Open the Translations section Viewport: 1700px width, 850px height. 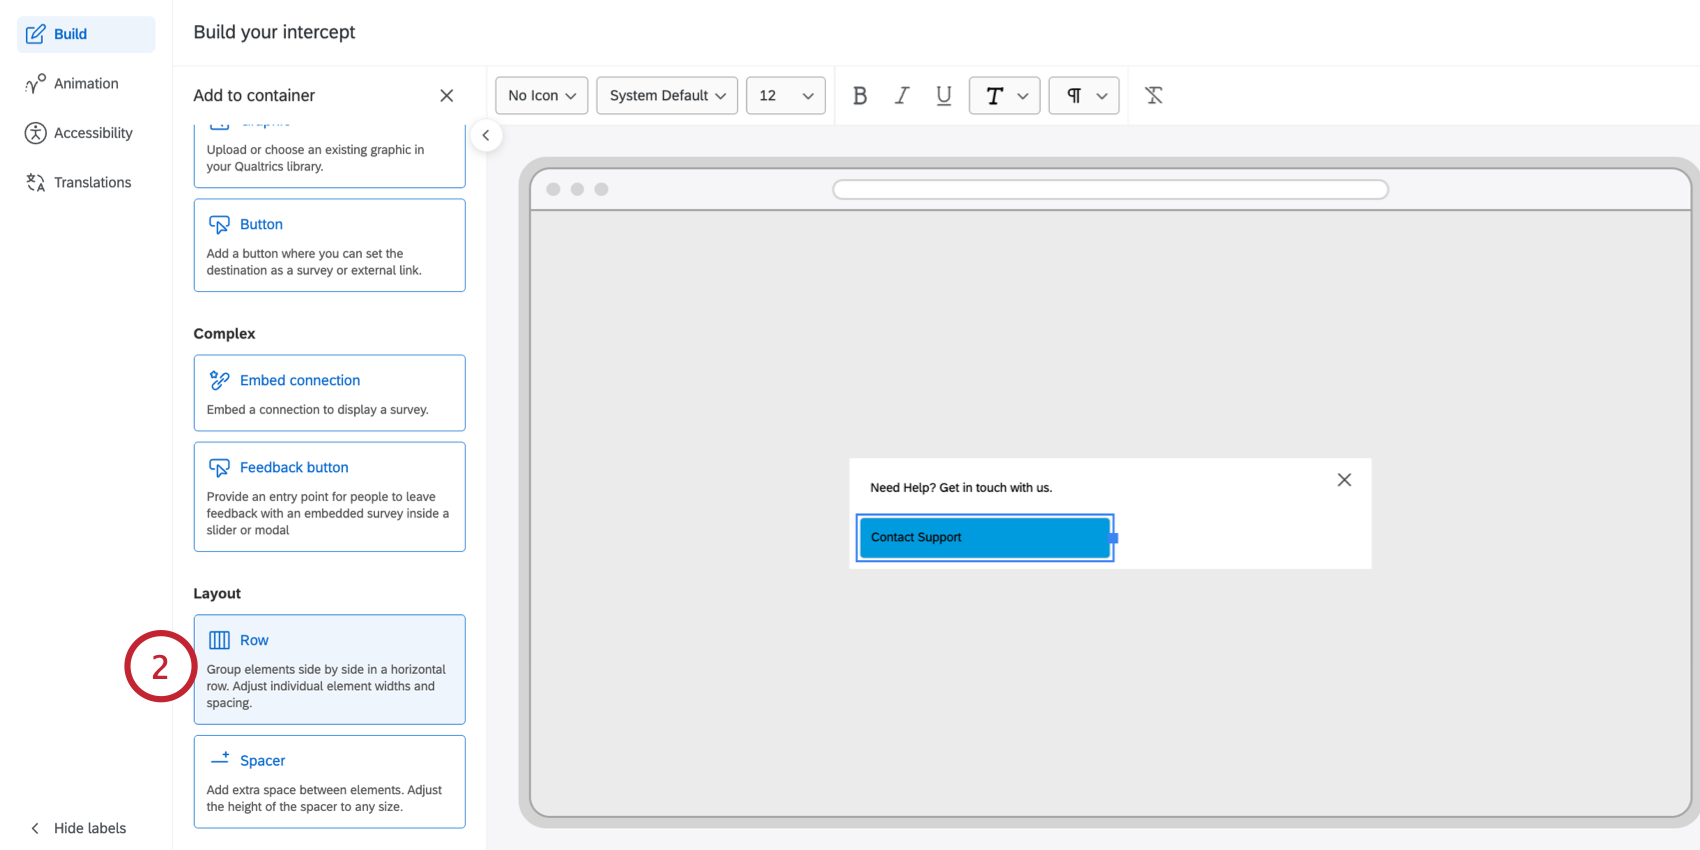[86, 182]
